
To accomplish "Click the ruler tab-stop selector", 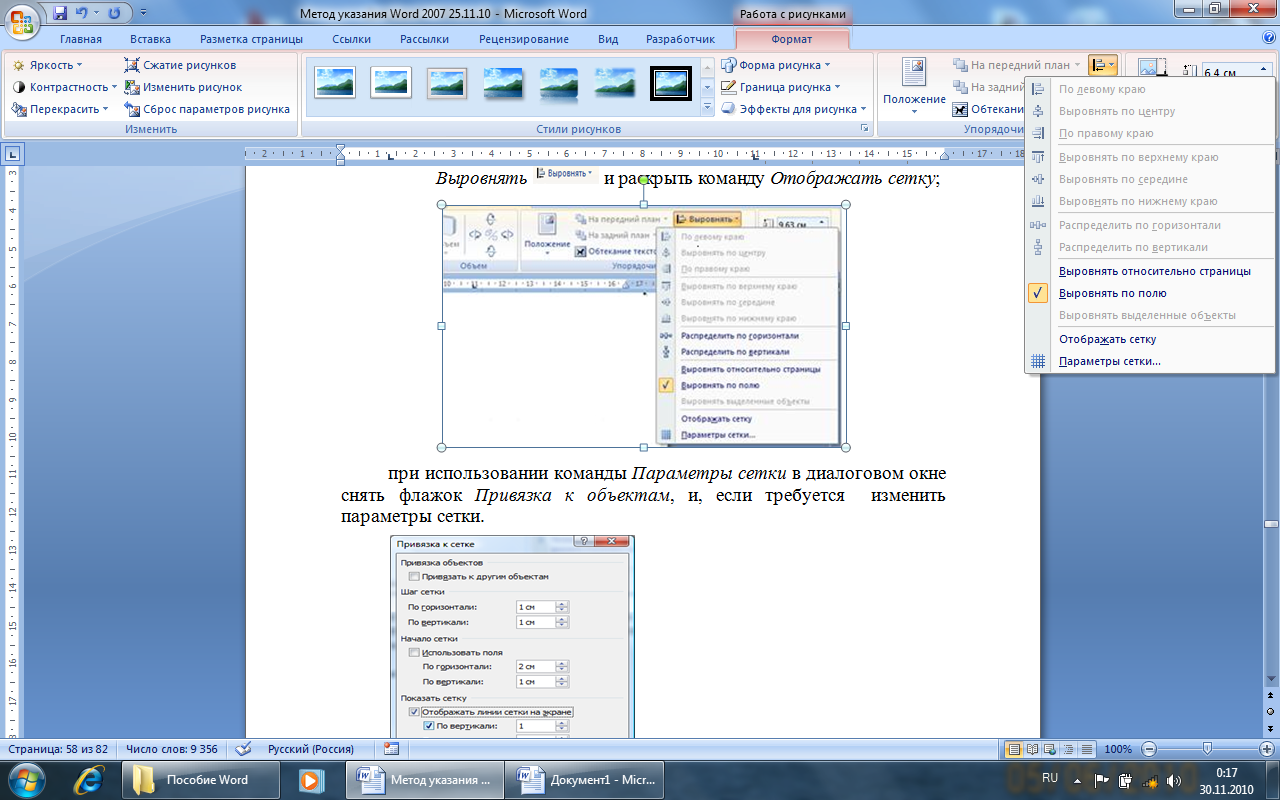I will (x=13, y=154).
